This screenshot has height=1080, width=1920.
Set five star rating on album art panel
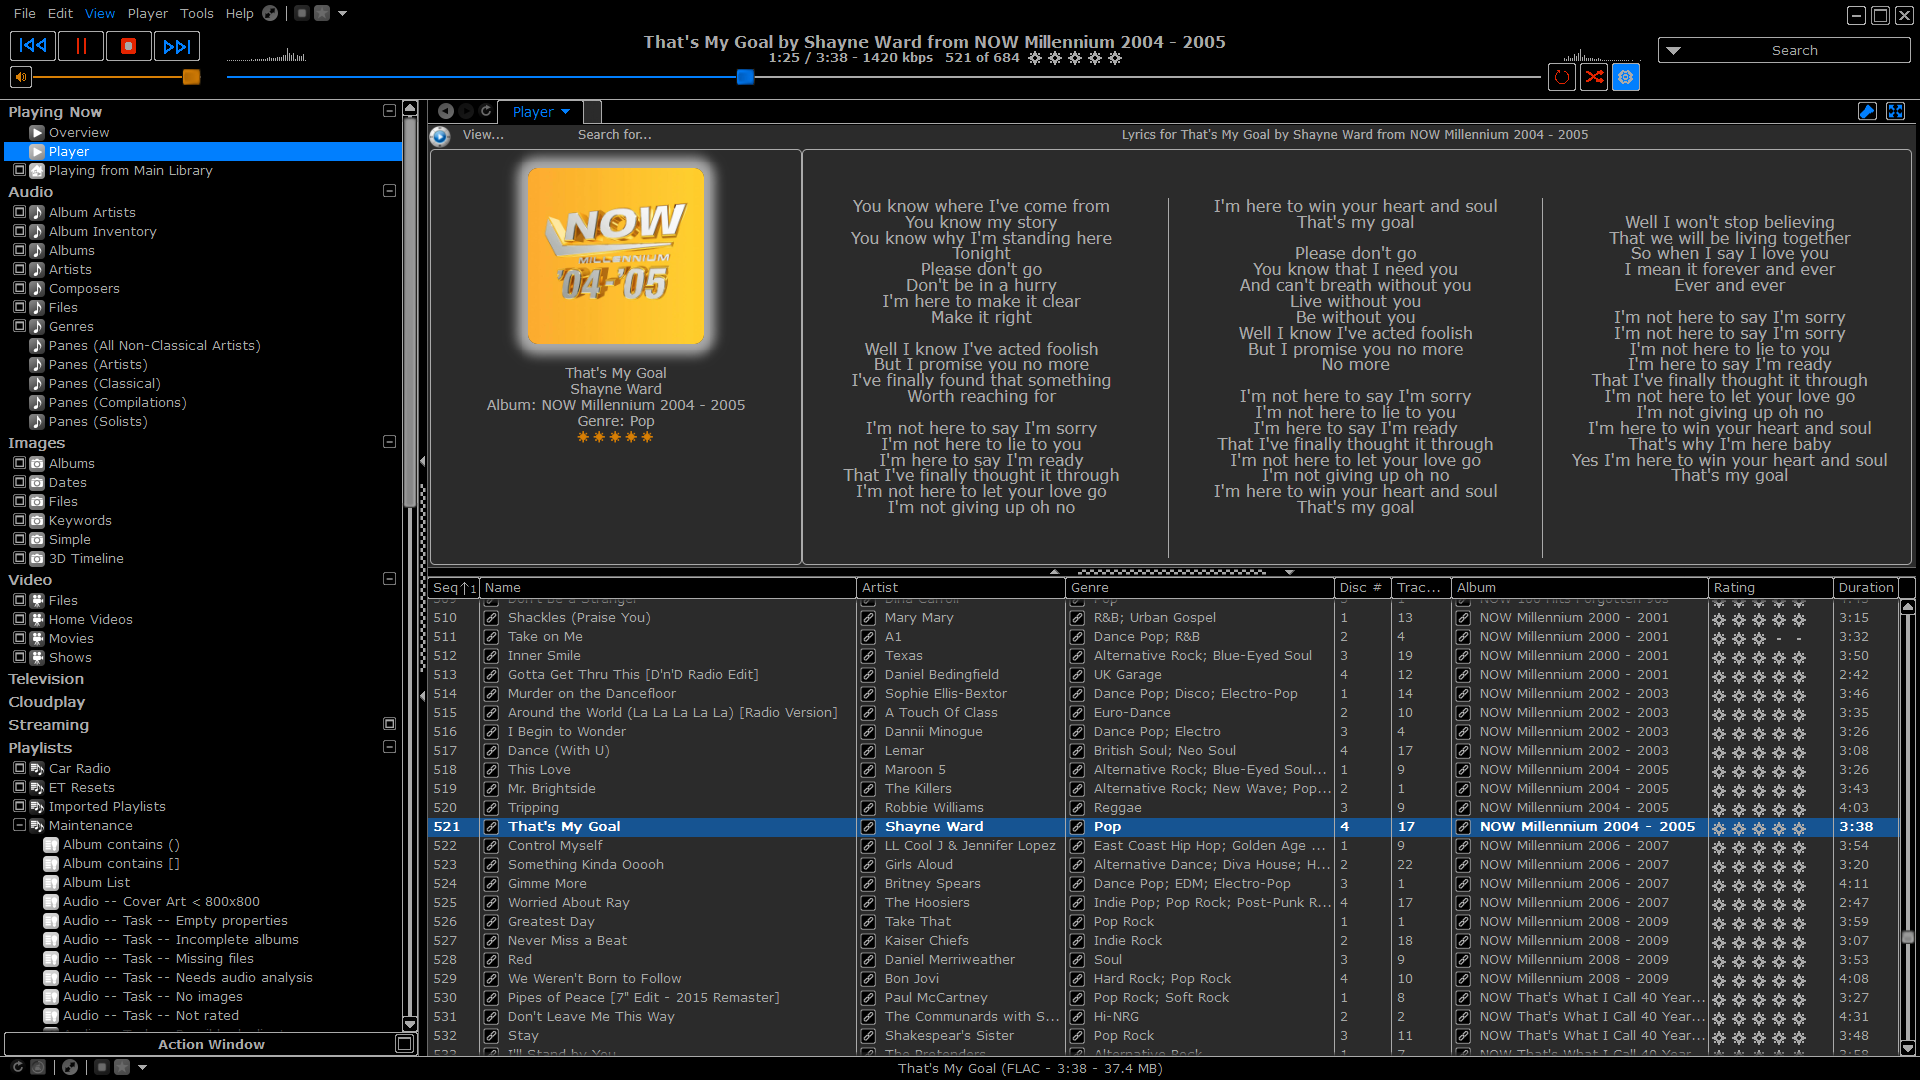[647, 437]
